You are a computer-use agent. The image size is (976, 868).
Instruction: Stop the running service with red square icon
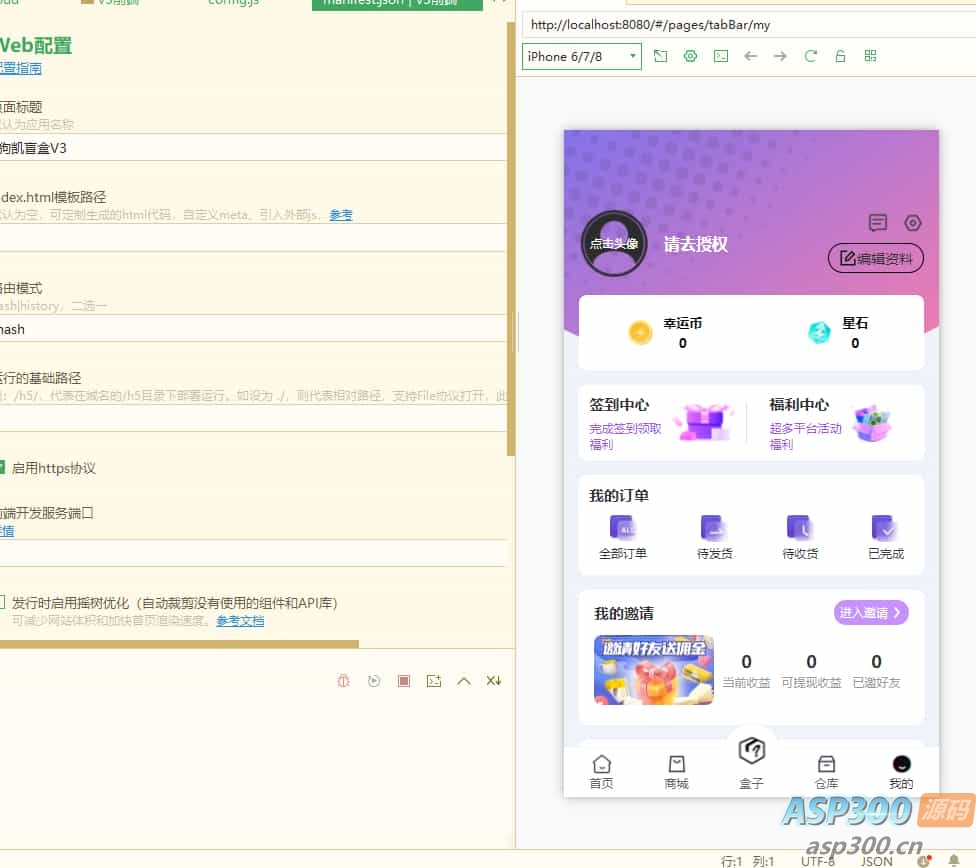(x=404, y=680)
